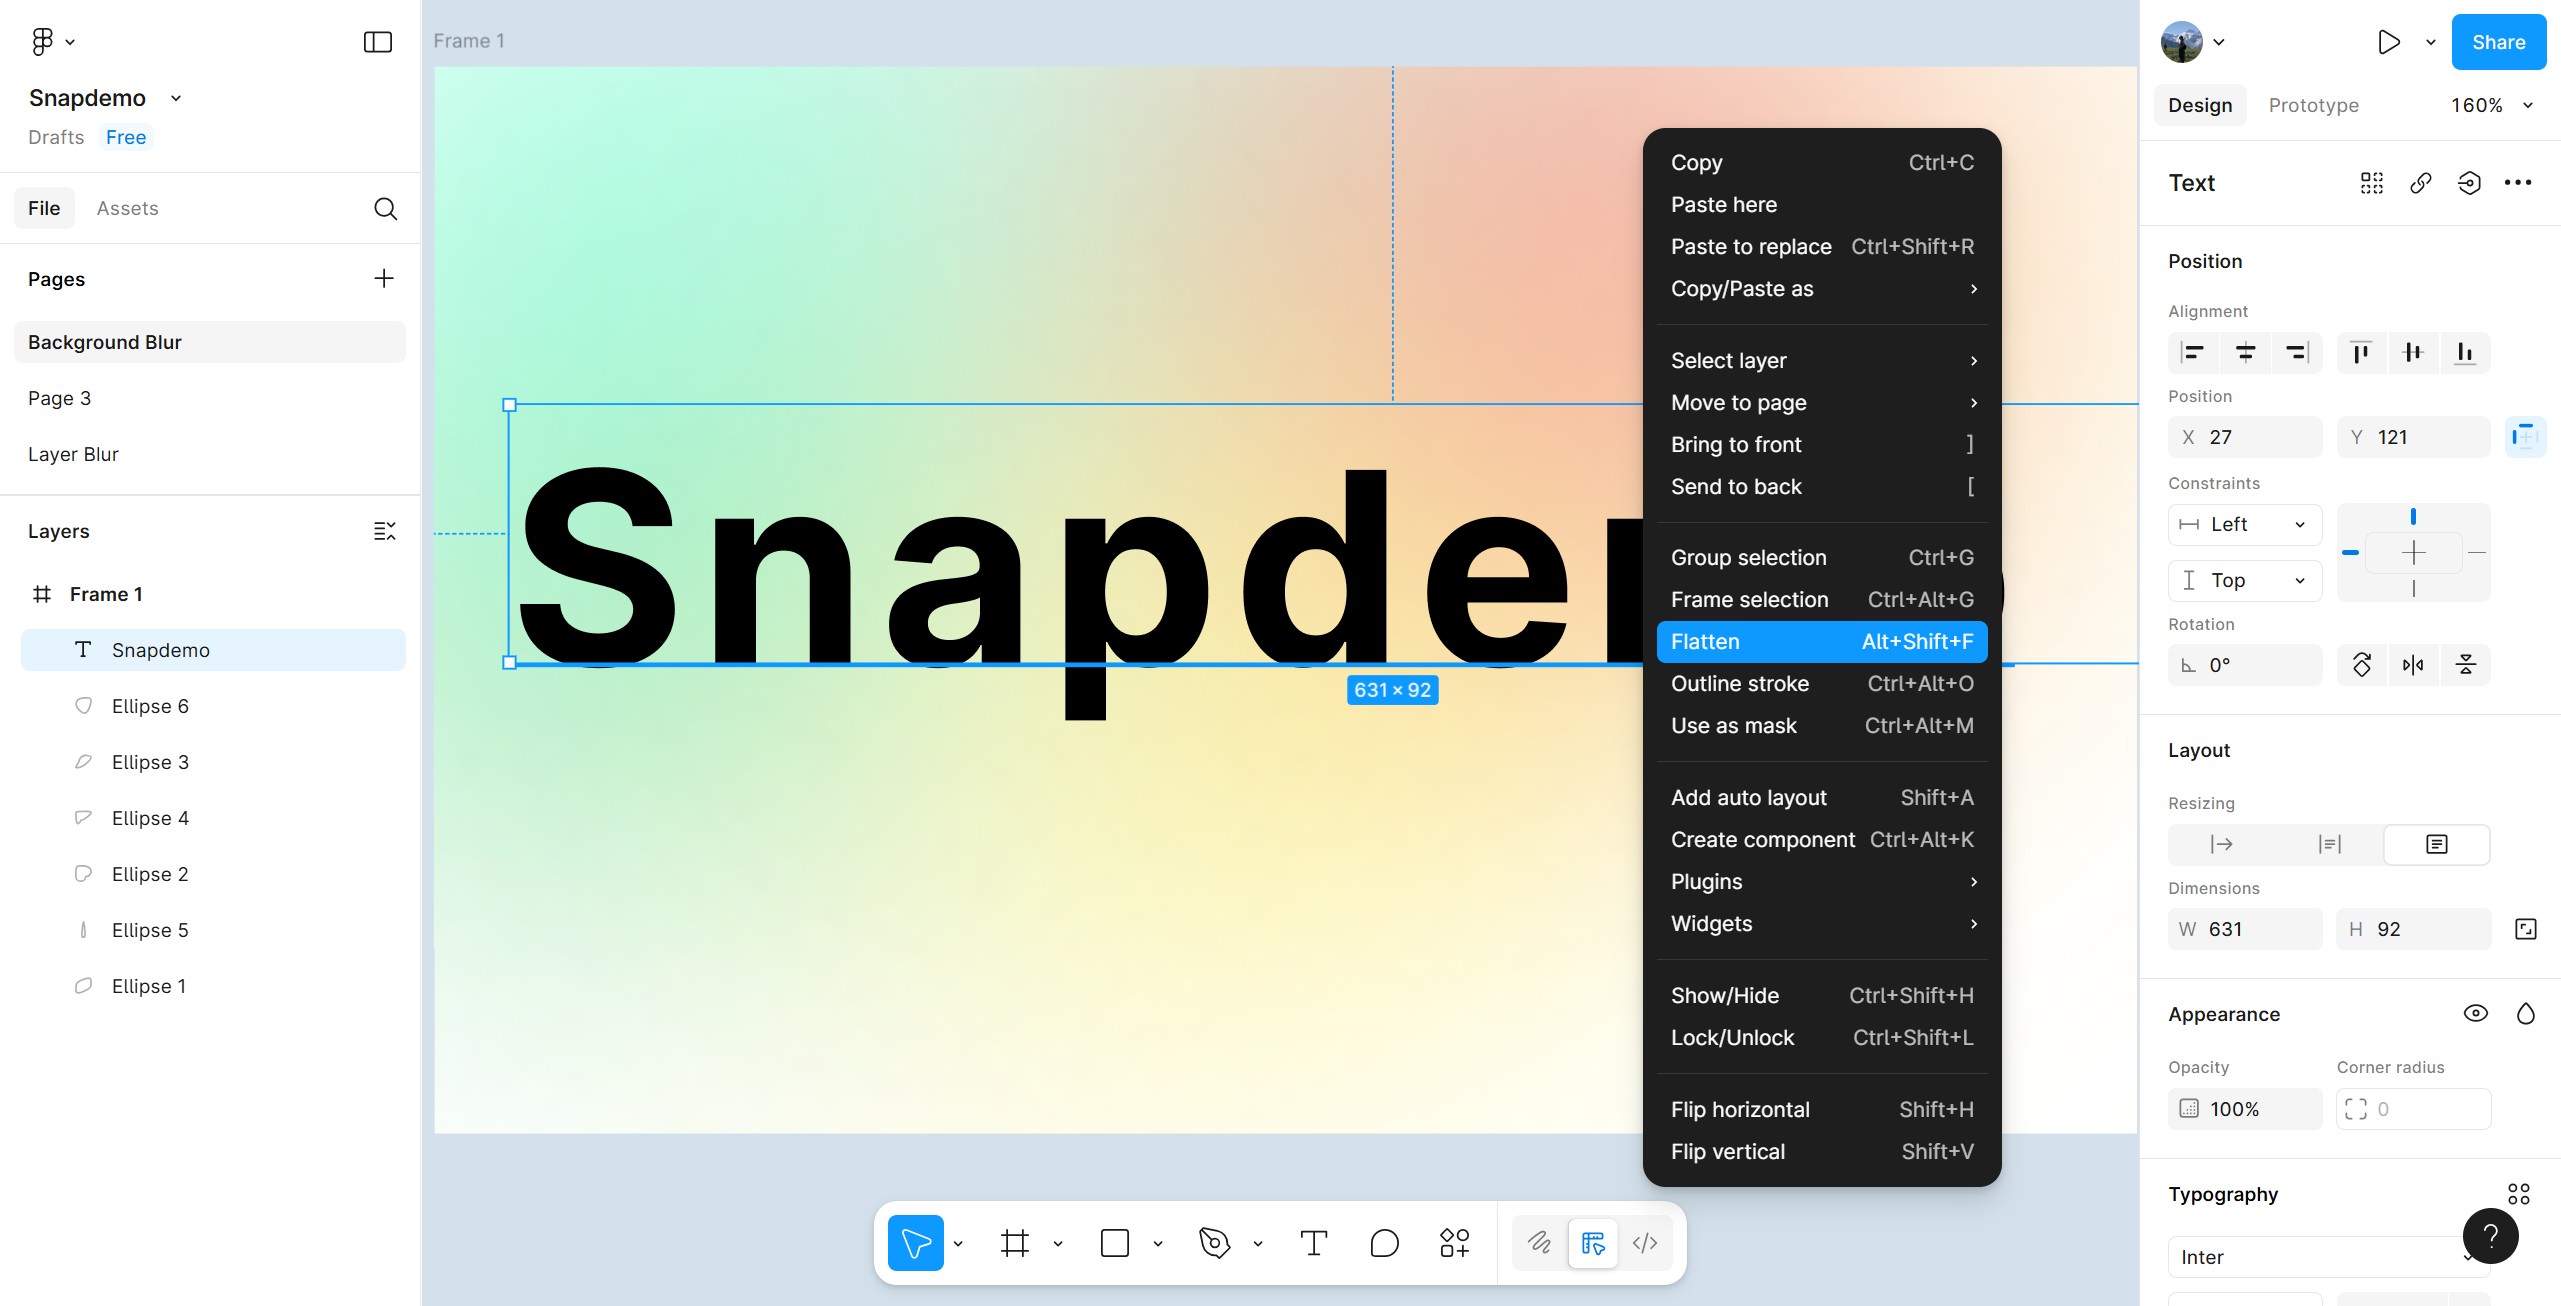Switch to the Assets tab
This screenshot has height=1306, width=2561.
(x=127, y=208)
